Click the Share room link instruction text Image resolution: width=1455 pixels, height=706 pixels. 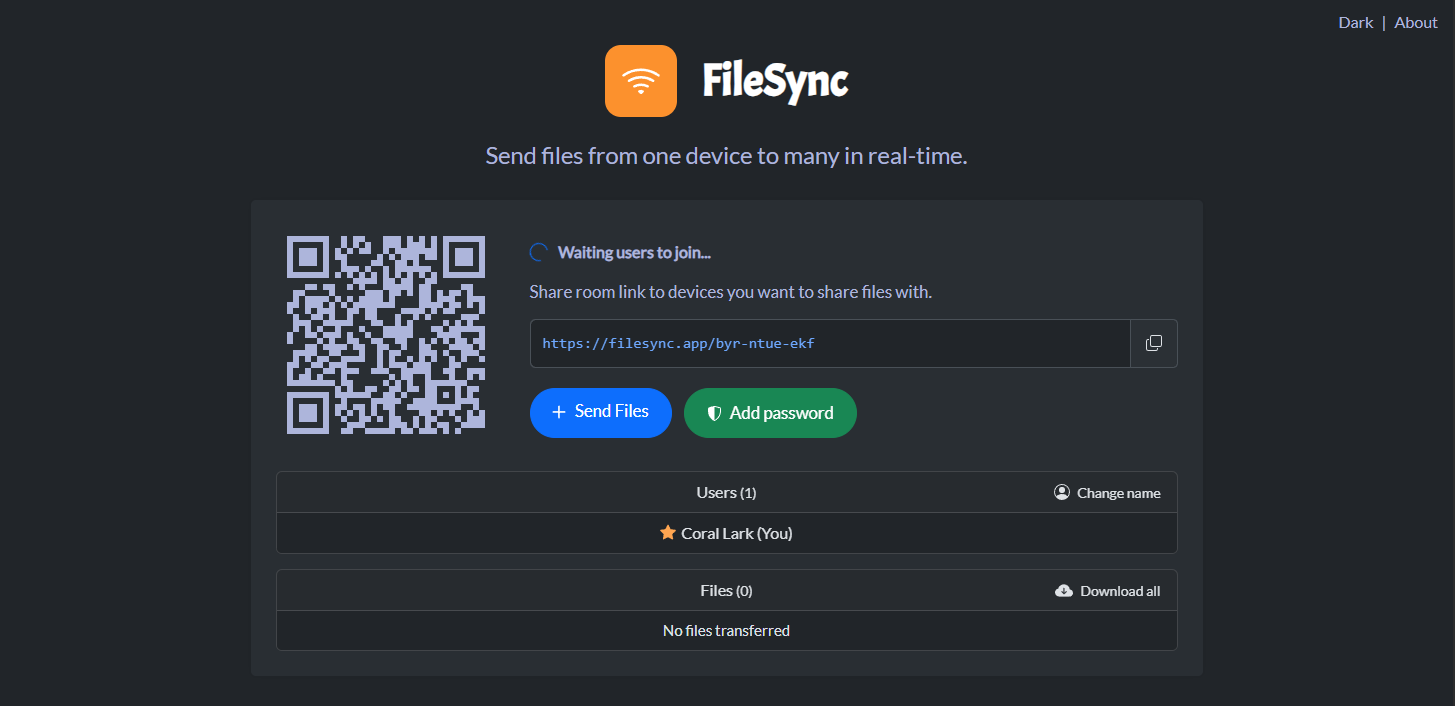coord(730,293)
